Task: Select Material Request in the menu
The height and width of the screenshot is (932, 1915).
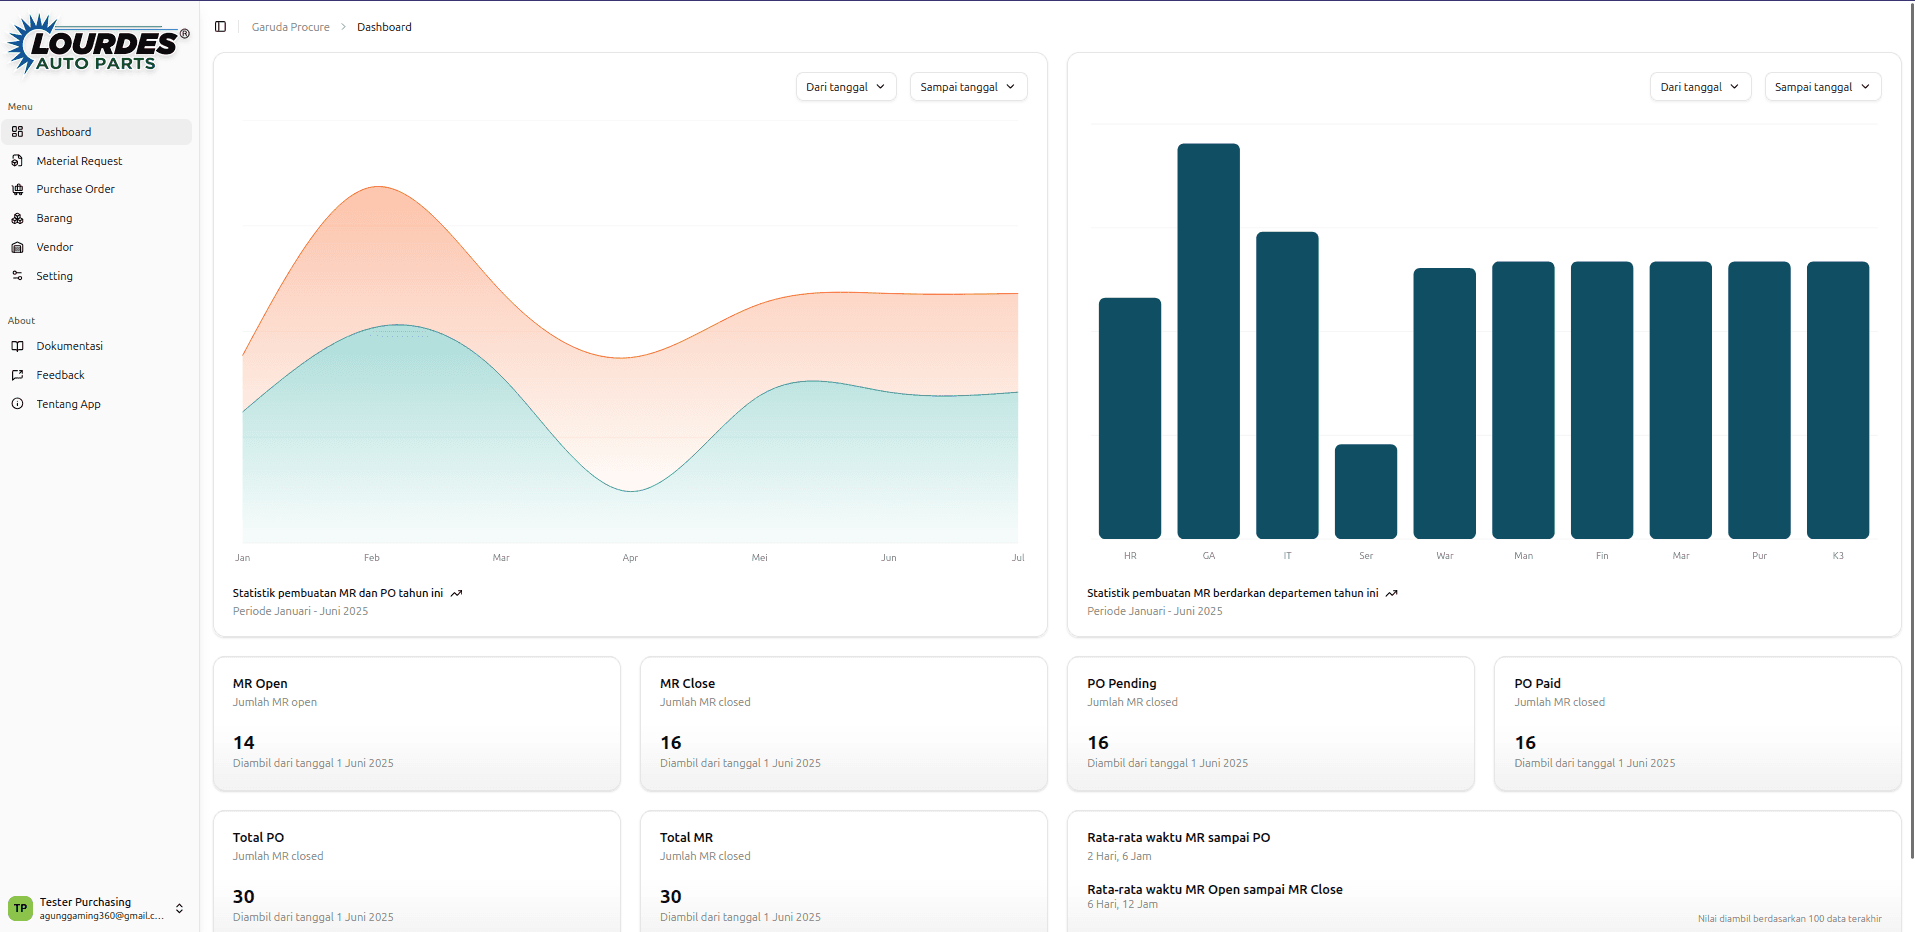Action: (80, 160)
